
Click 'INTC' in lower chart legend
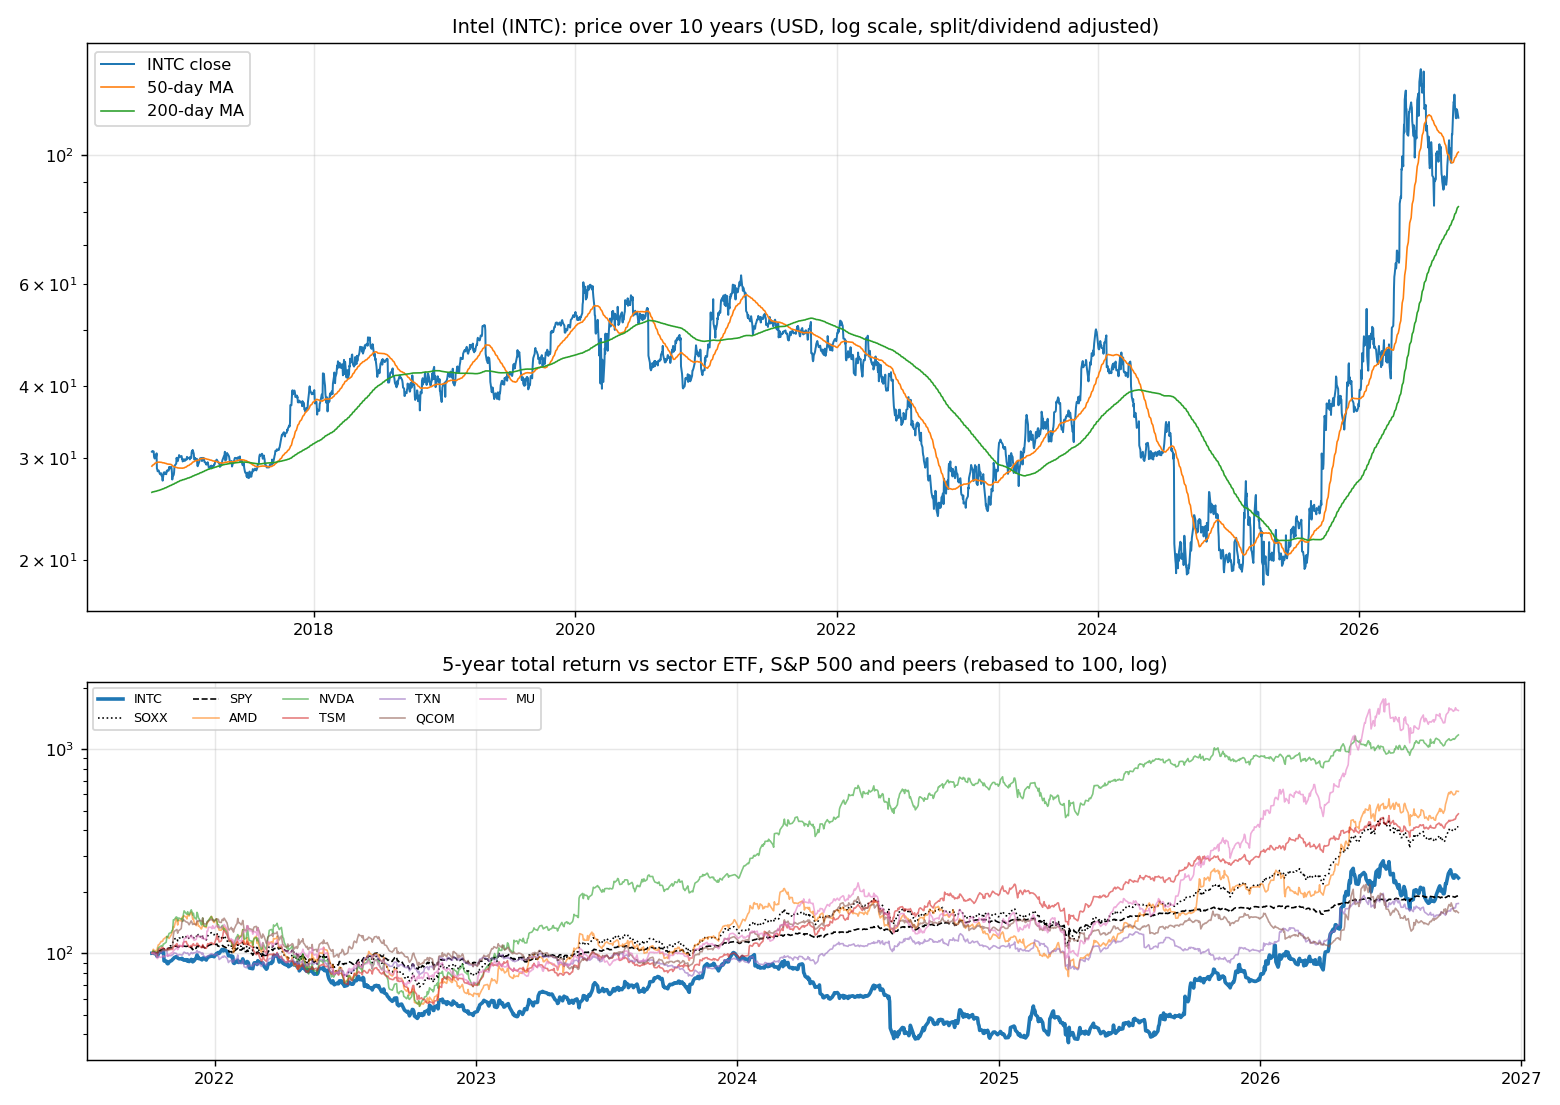point(130,699)
